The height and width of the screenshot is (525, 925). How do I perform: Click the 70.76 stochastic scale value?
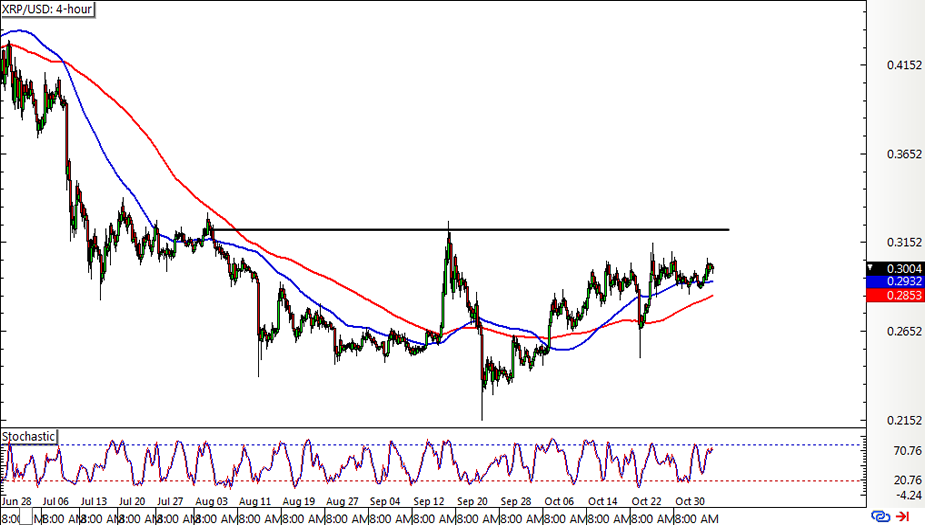pos(907,451)
